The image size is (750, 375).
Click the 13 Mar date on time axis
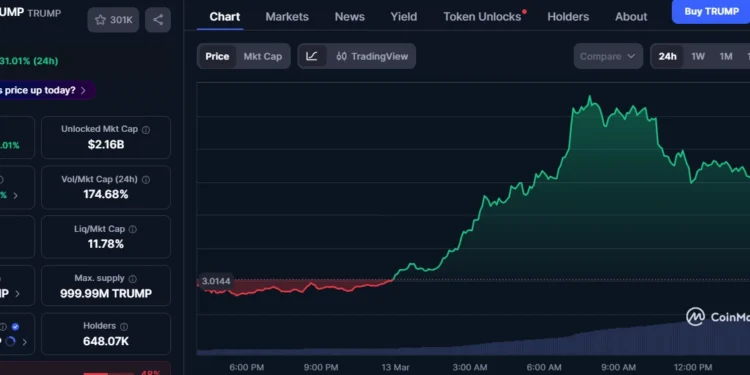(395, 367)
